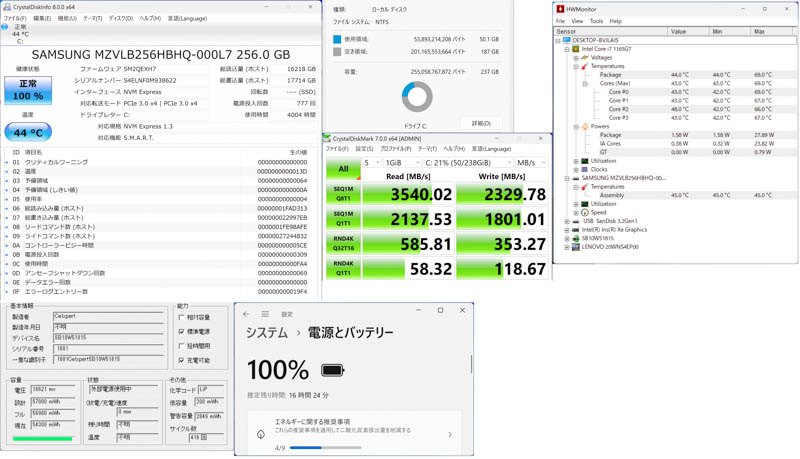
Task: Click the Speed gauge icon under SAMSUNG drive
Action: click(x=585, y=212)
